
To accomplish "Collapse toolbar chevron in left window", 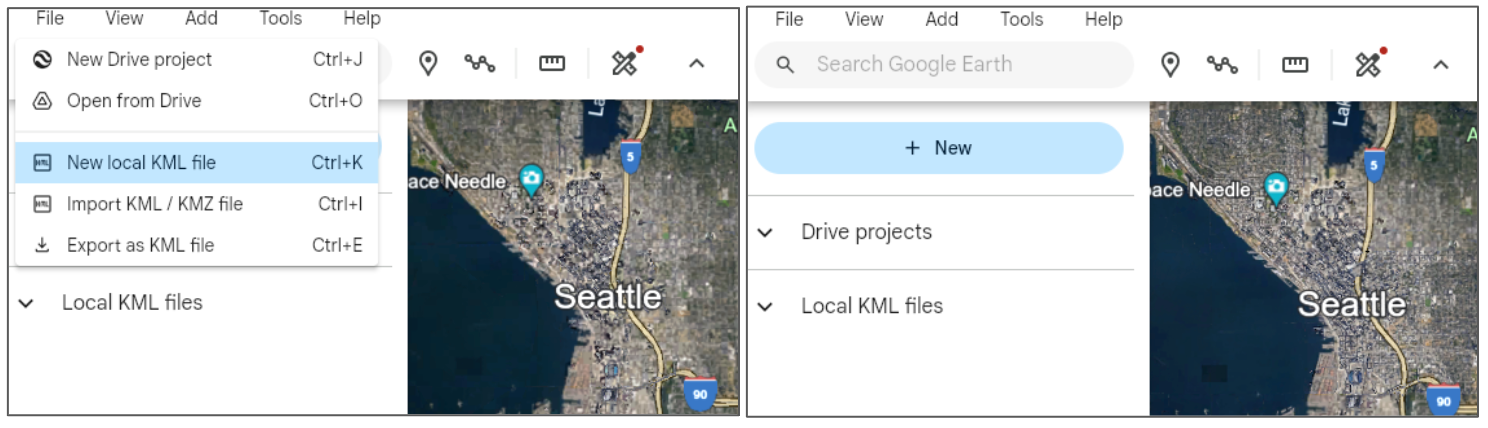I will tap(697, 64).
